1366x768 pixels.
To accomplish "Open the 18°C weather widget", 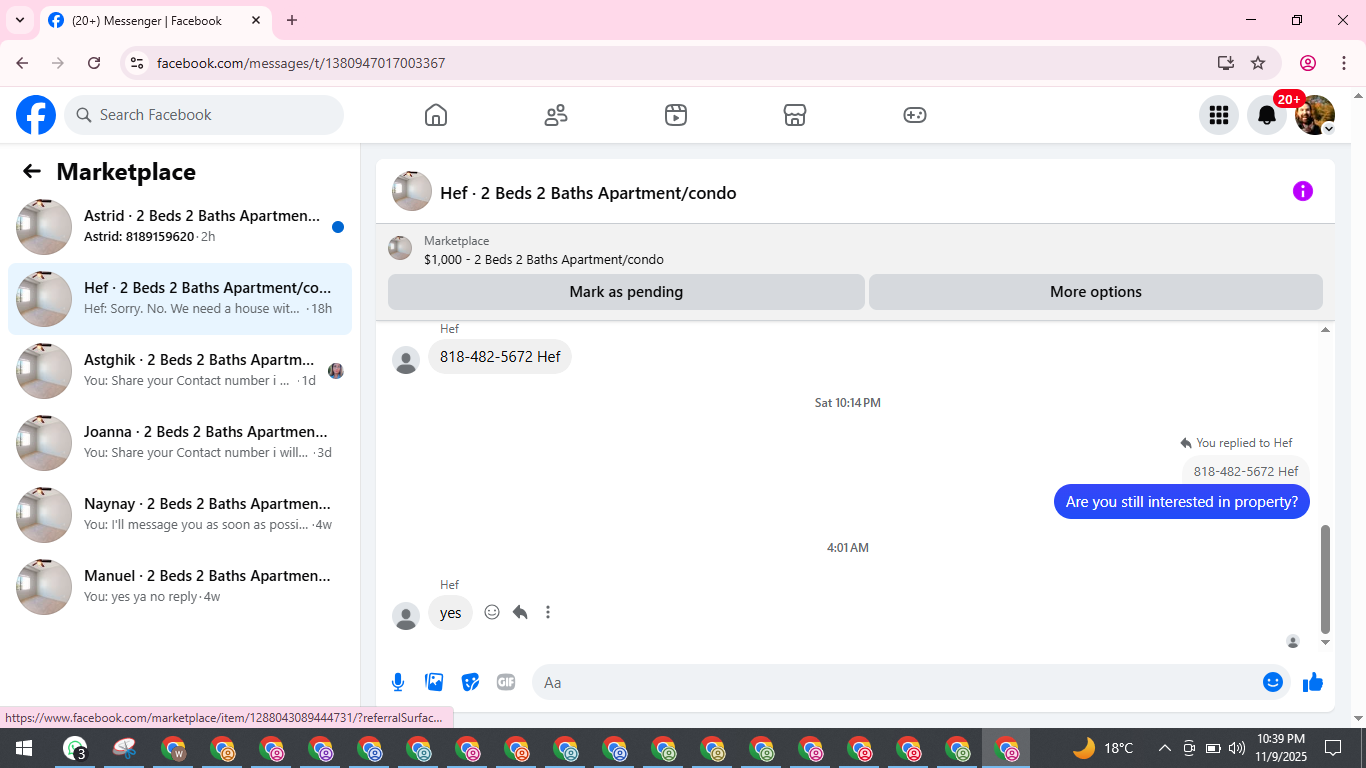I will [x=1104, y=748].
